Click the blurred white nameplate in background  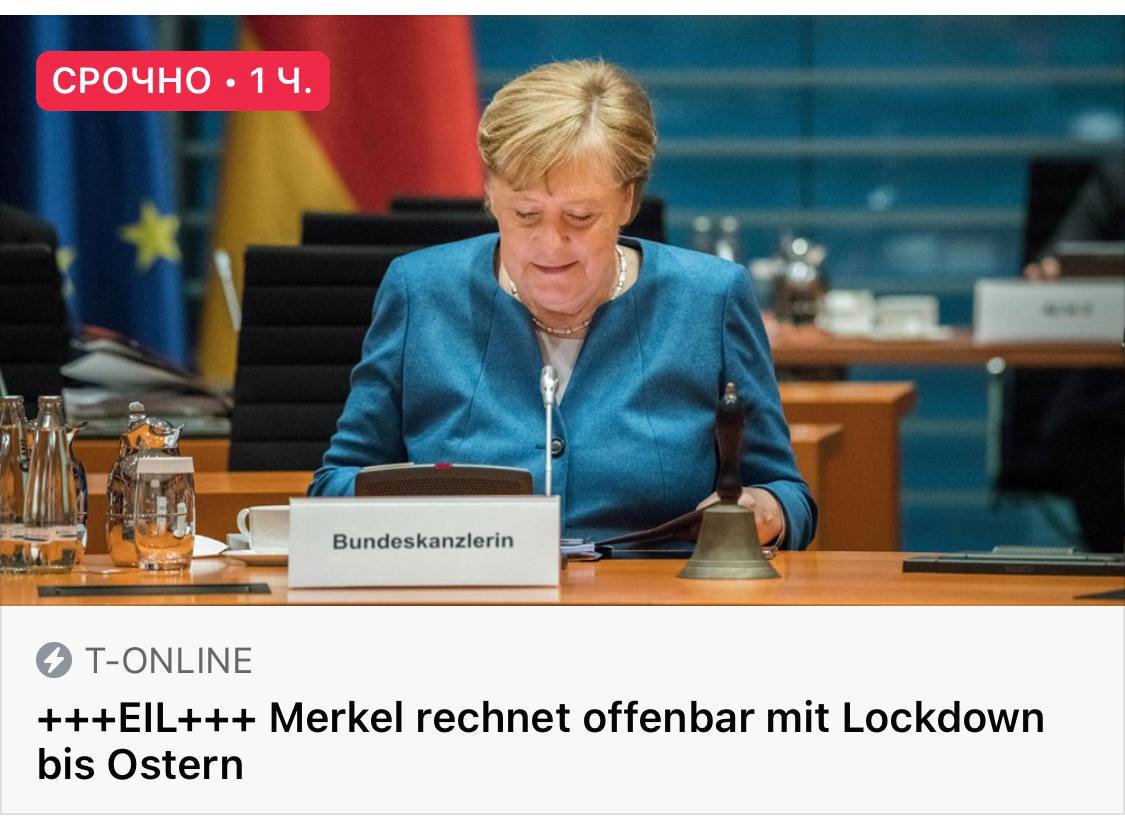[1048, 311]
